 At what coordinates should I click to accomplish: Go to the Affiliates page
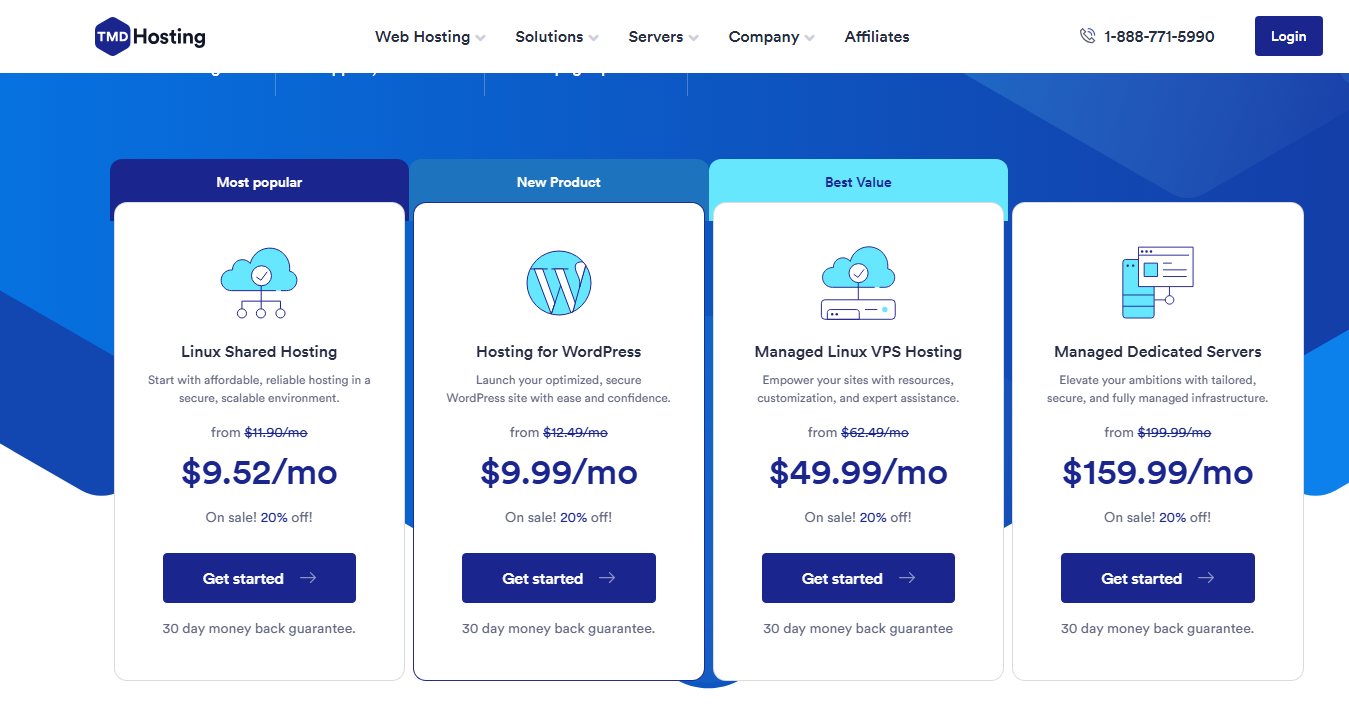[x=877, y=36]
